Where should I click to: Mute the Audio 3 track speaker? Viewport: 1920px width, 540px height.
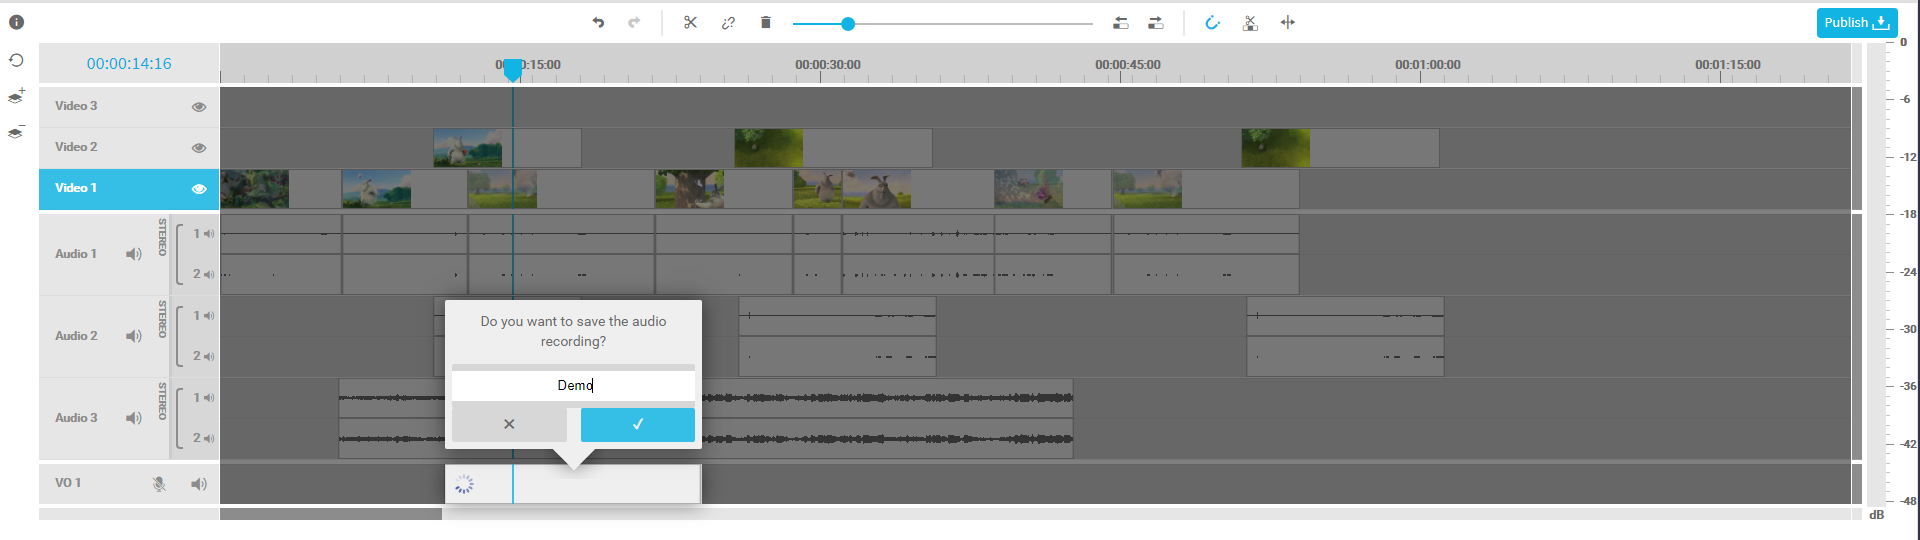[133, 418]
